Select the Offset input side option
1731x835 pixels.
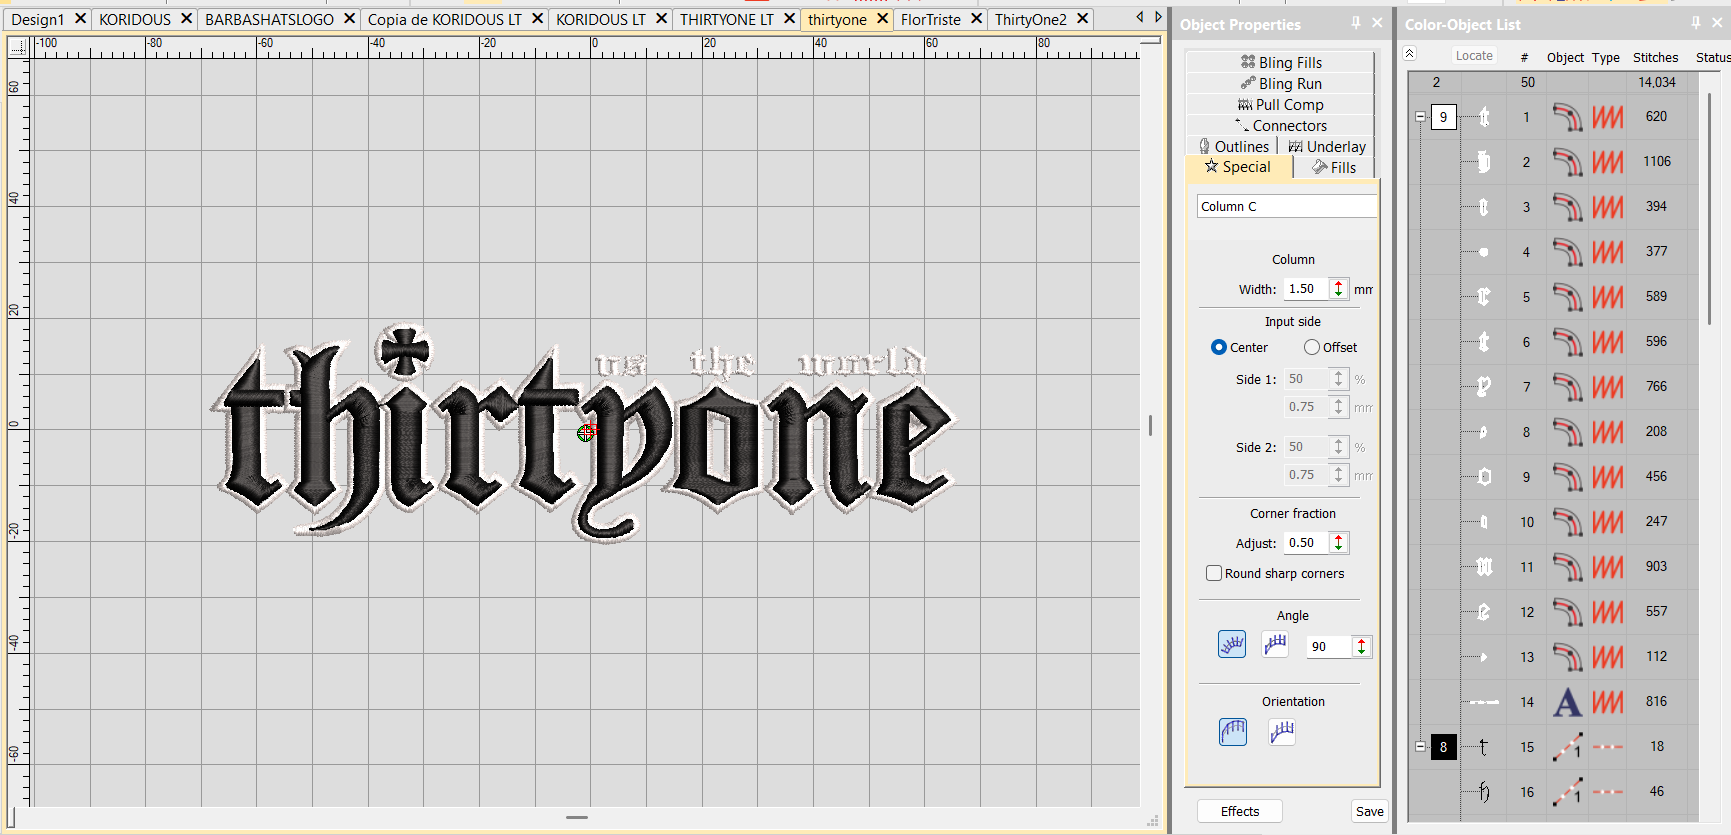pos(1312,347)
